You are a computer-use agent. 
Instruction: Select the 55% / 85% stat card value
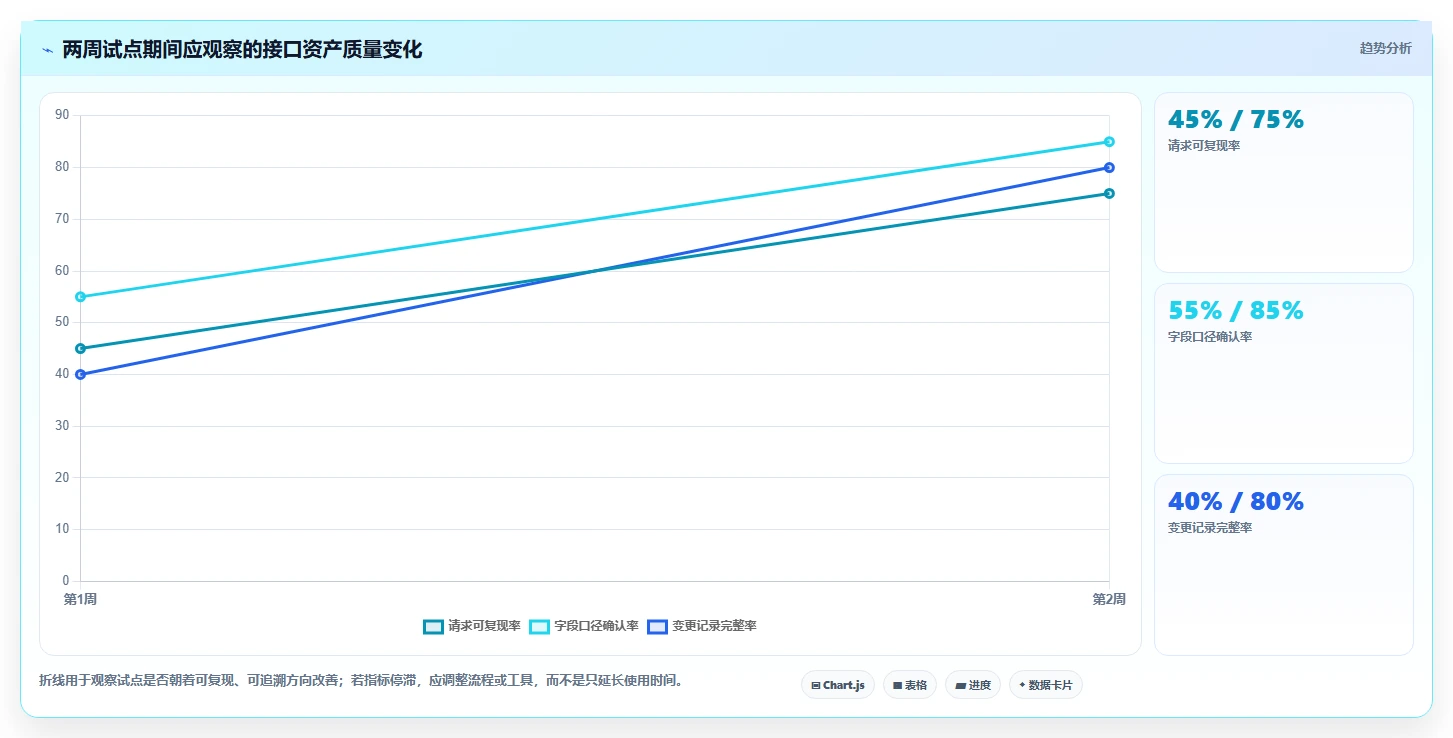(1236, 311)
